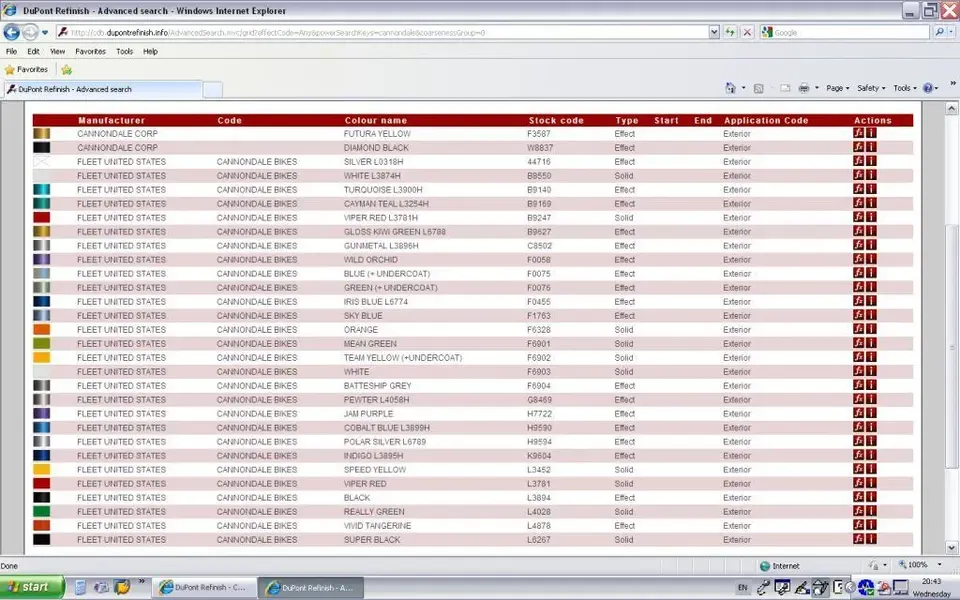960x600 pixels.
Task: Show info for SUPER BLACK row
Action: click(x=871, y=539)
